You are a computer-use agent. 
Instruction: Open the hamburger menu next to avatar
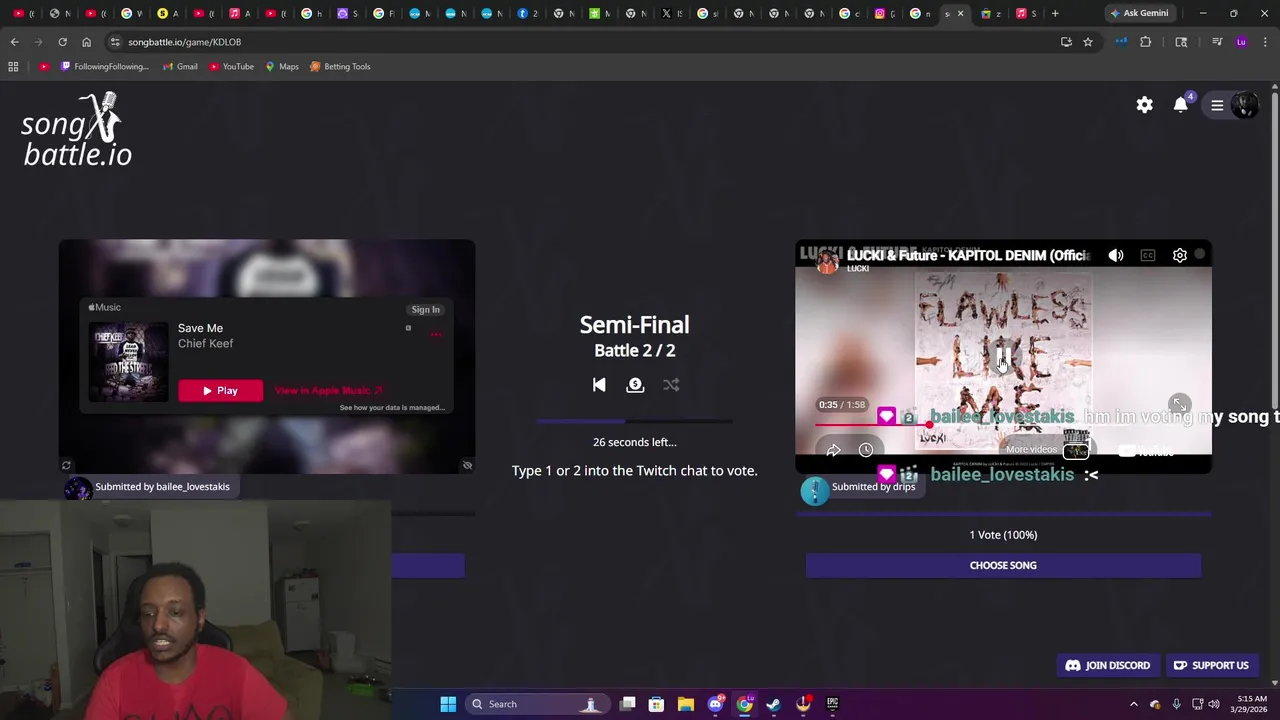click(1217, 105)
